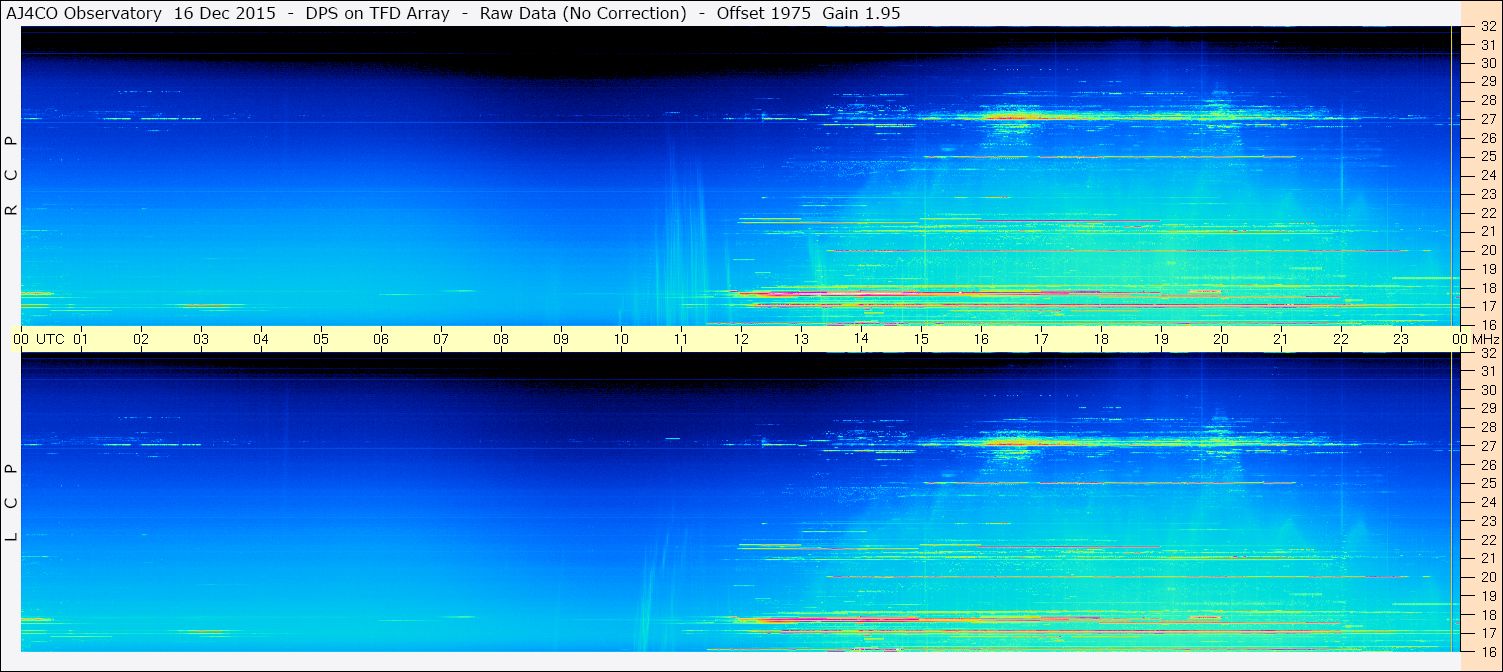Select the 04 hour tick on the axis

pyautogui.click(x=261, y=339)
